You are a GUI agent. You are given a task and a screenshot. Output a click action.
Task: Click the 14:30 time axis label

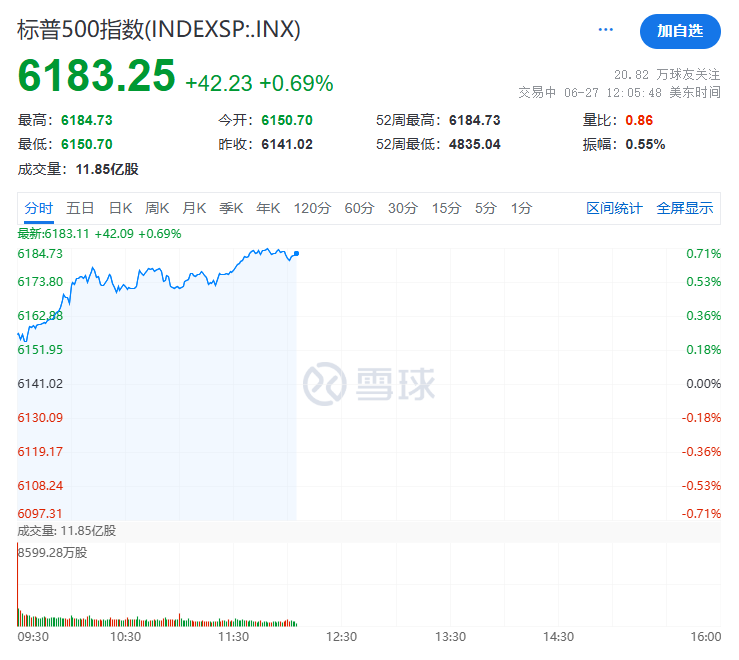(x=558, y=637)
